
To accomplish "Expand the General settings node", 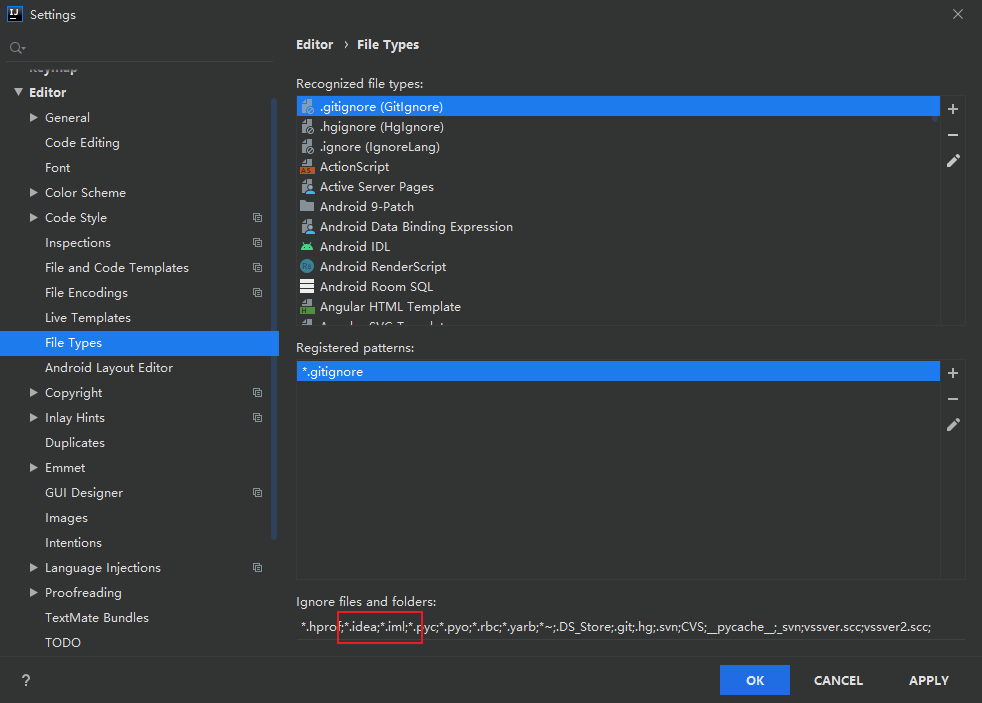I will (x=34, y=118).
